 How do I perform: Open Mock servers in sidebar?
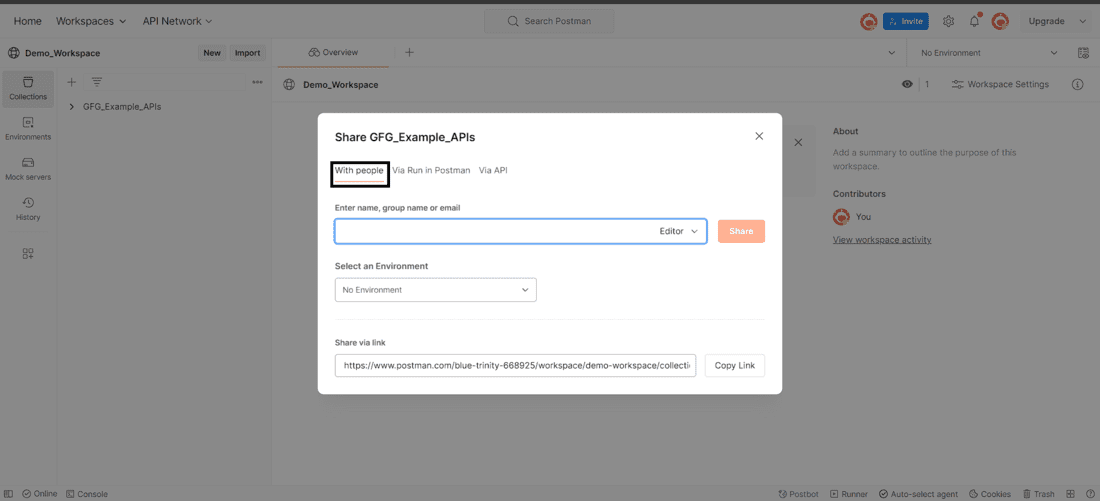point(28,169)
